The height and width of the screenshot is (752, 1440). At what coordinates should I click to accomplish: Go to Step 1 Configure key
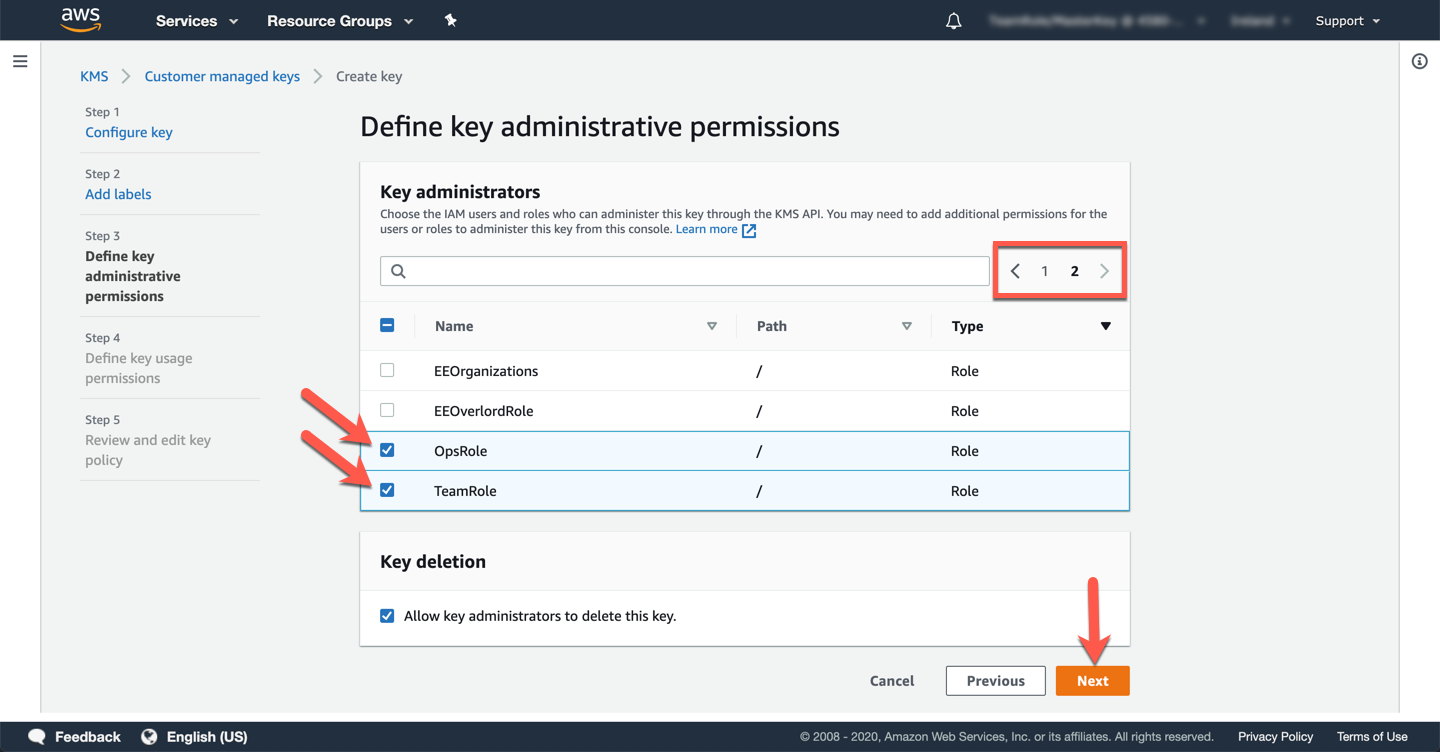pos(128,132)
